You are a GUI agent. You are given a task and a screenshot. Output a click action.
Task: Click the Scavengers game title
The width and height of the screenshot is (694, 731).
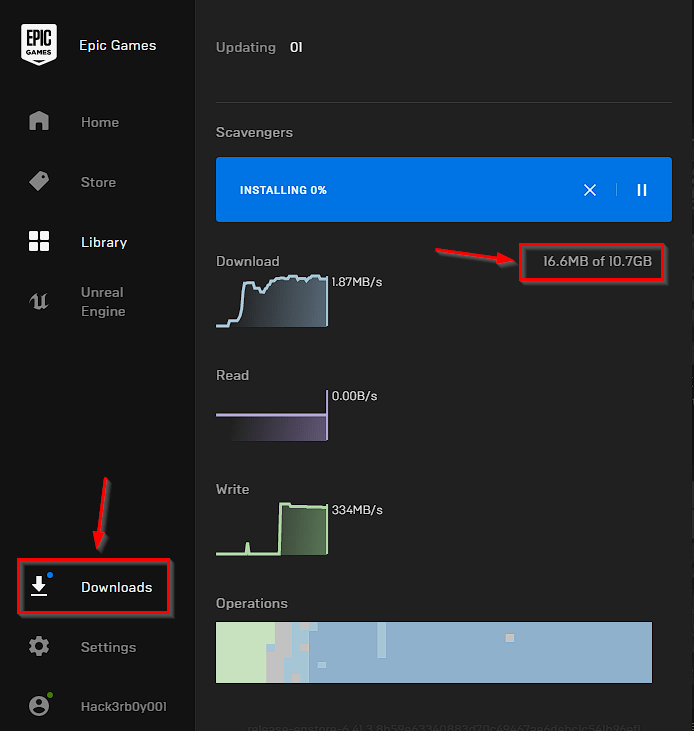tap(254, 132)
